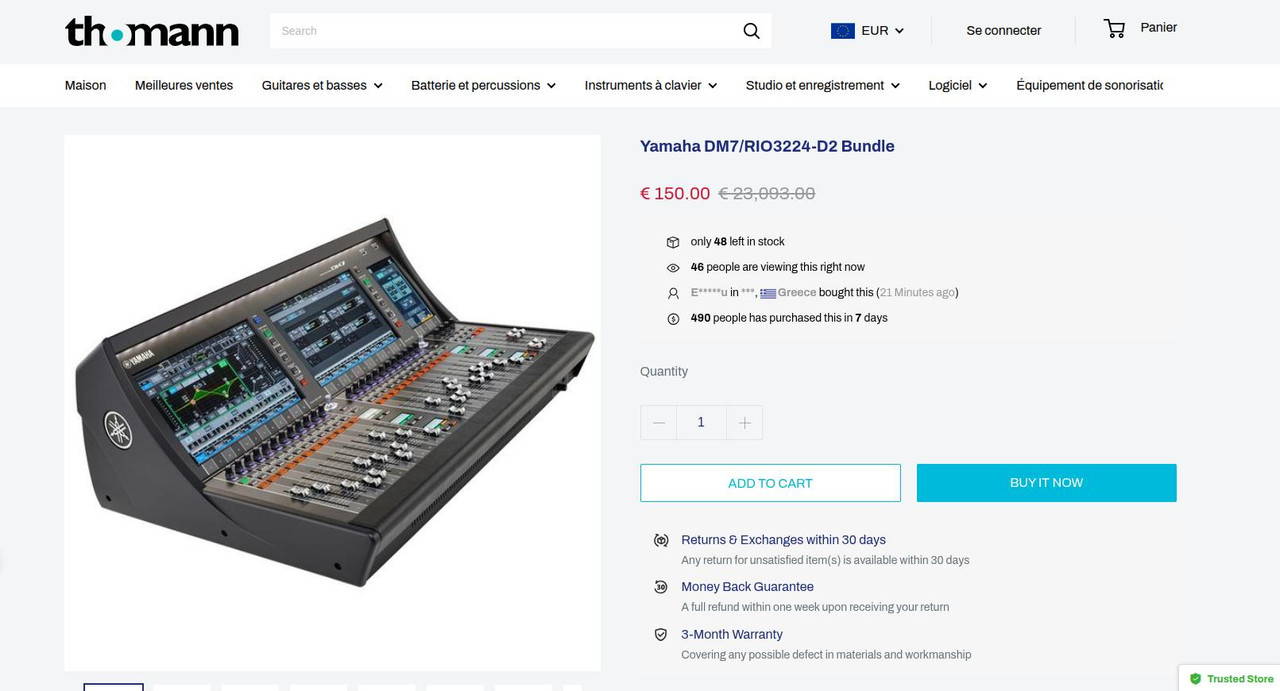Click the Trusted Store shield icon

click(1195, 679)
